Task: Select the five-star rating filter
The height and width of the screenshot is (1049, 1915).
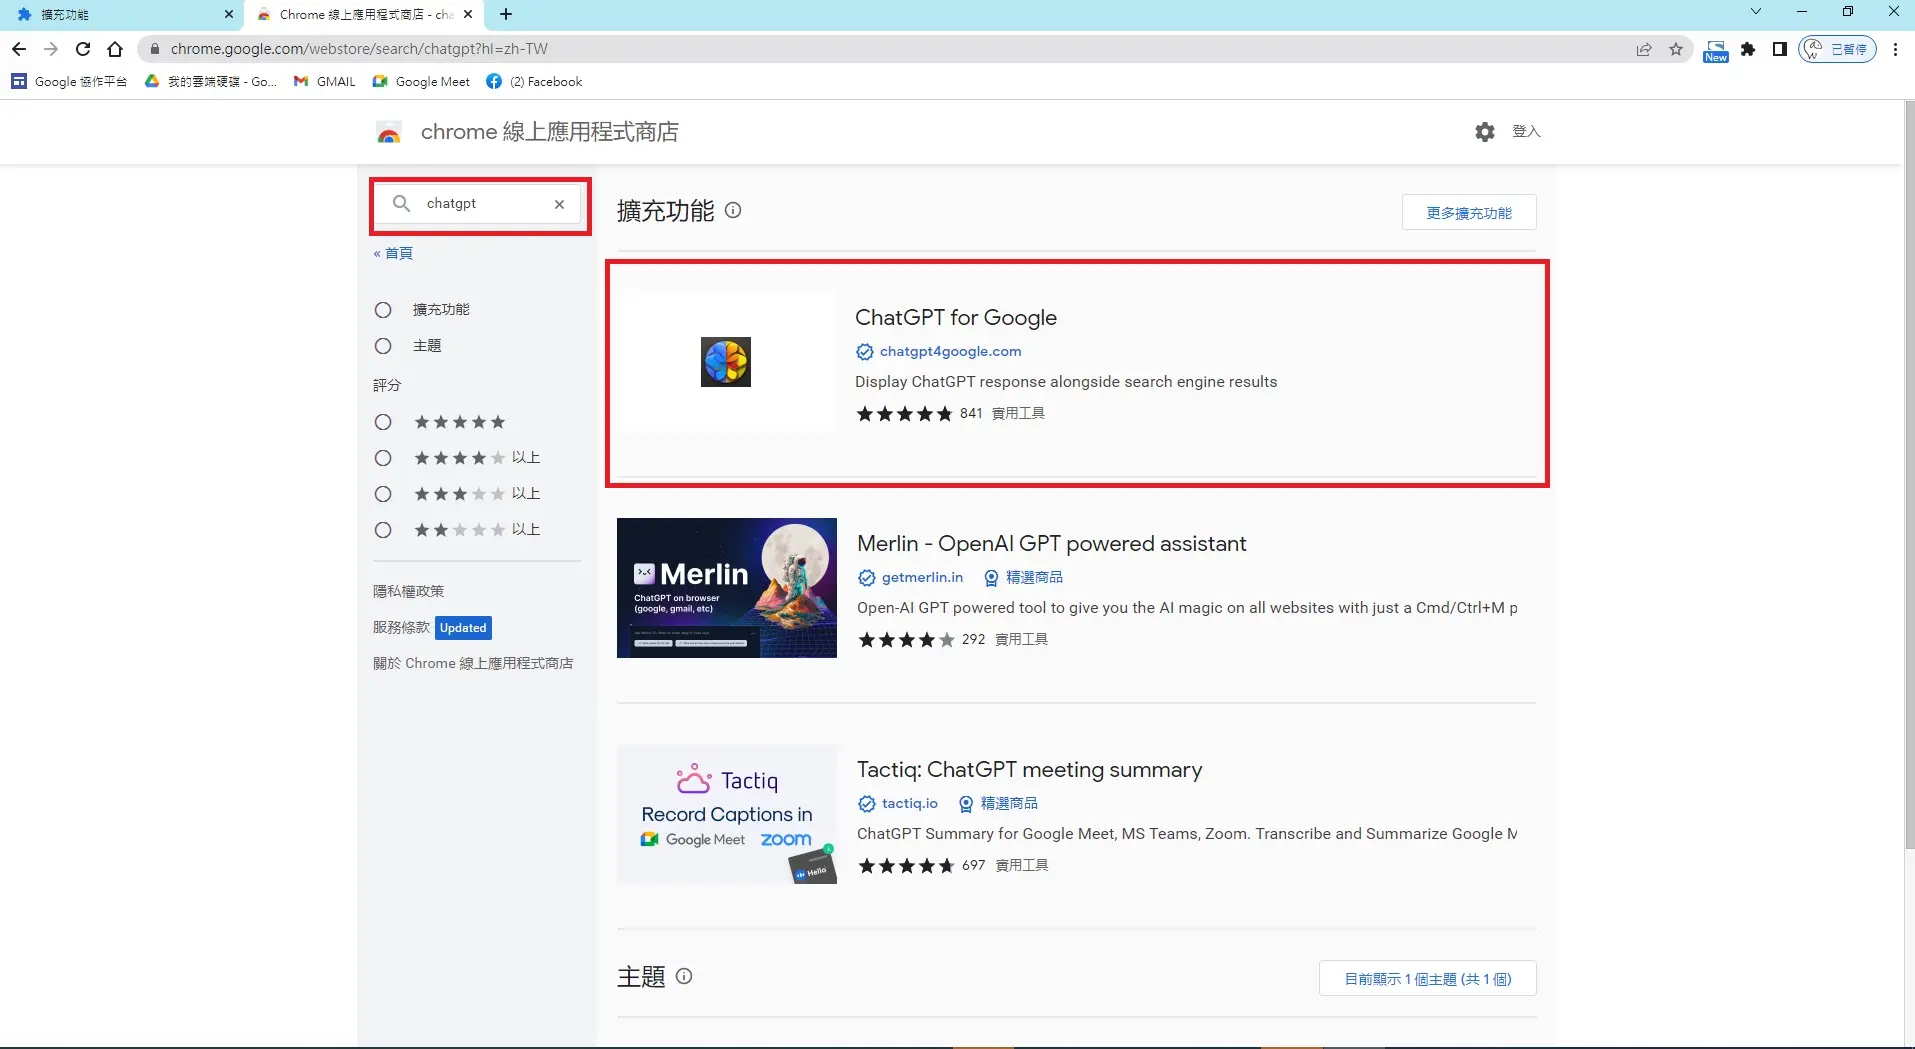Action: [x=383, y=422]
